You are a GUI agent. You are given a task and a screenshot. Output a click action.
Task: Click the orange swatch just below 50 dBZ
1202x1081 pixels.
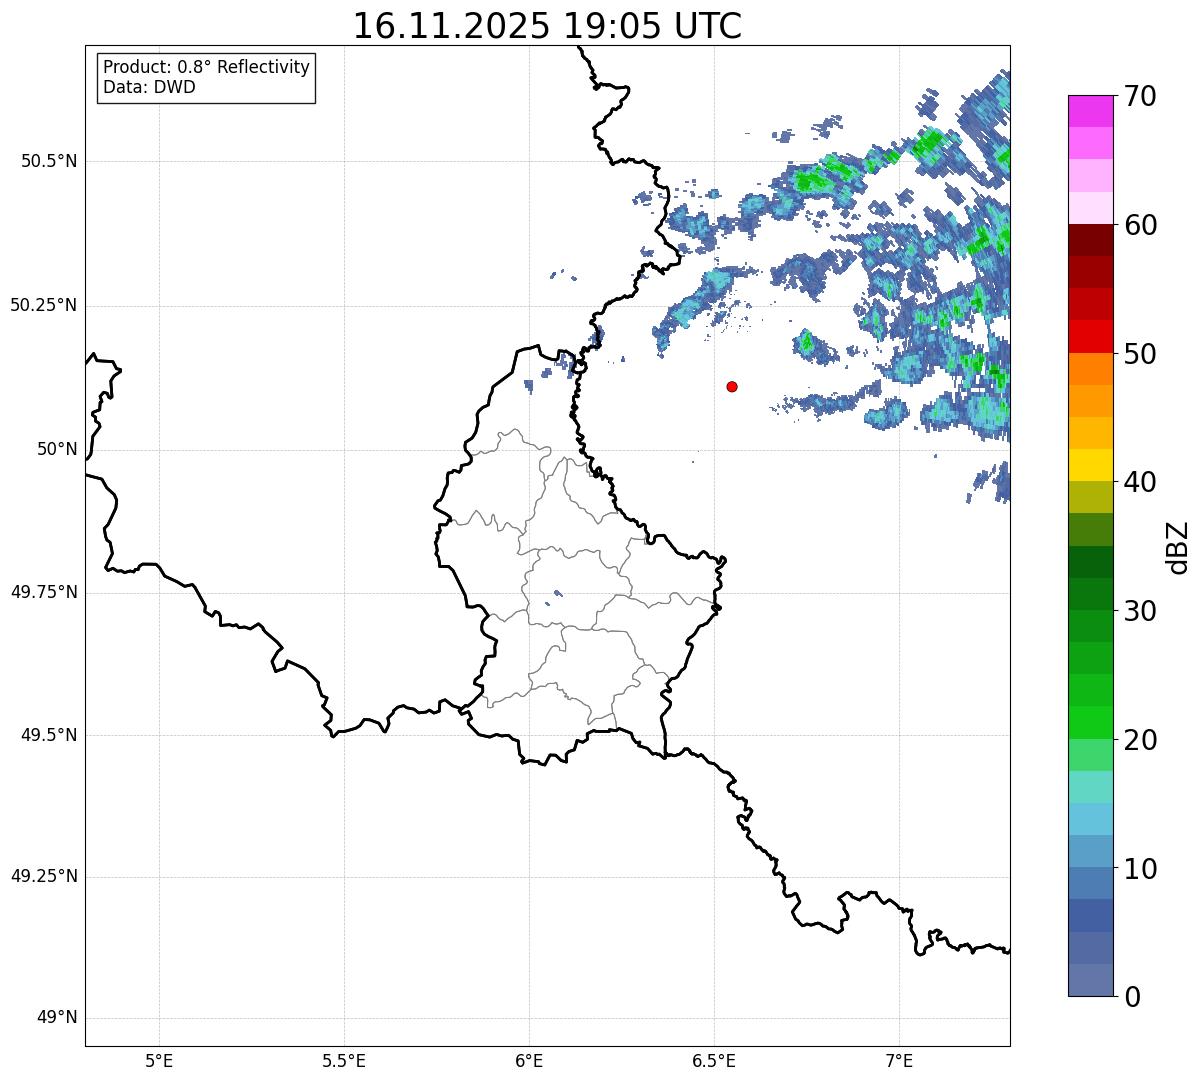[x=1090, y=369]
